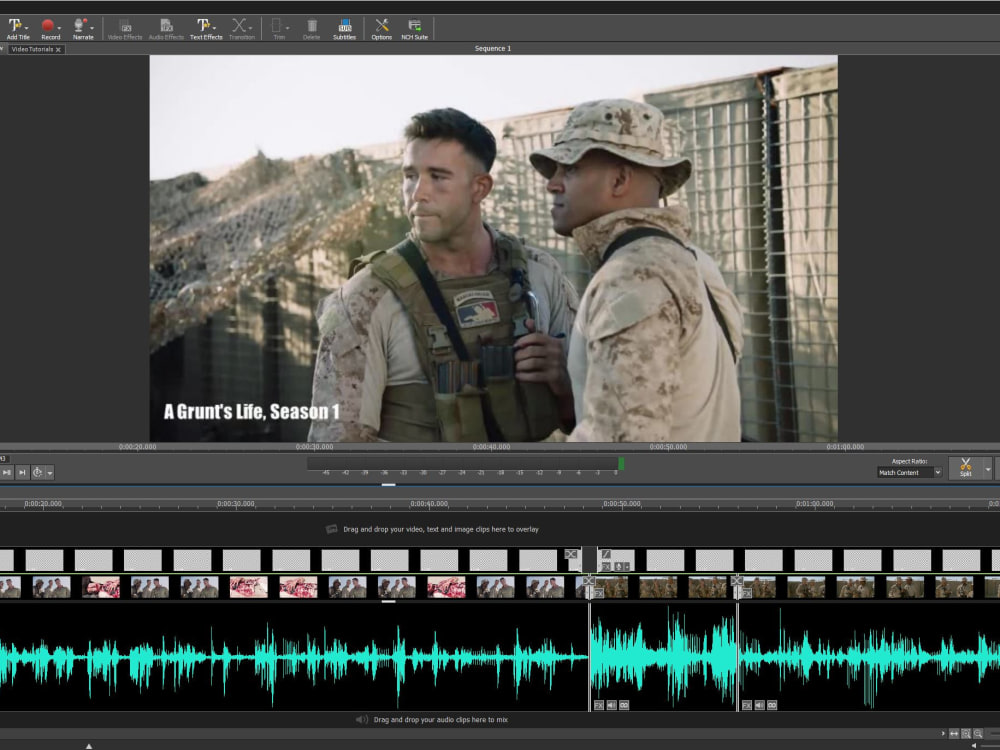Click the preview scrub position marker

[x=388, y=485]
